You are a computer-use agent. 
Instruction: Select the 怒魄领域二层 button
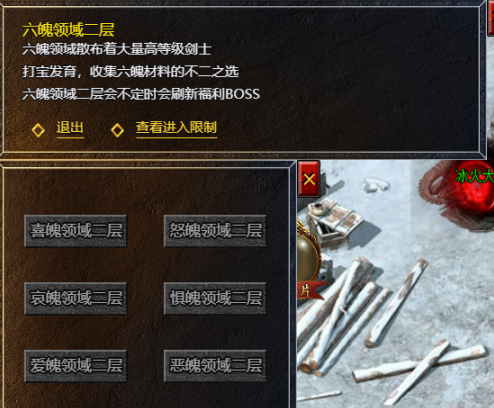(x=215, y=231)
